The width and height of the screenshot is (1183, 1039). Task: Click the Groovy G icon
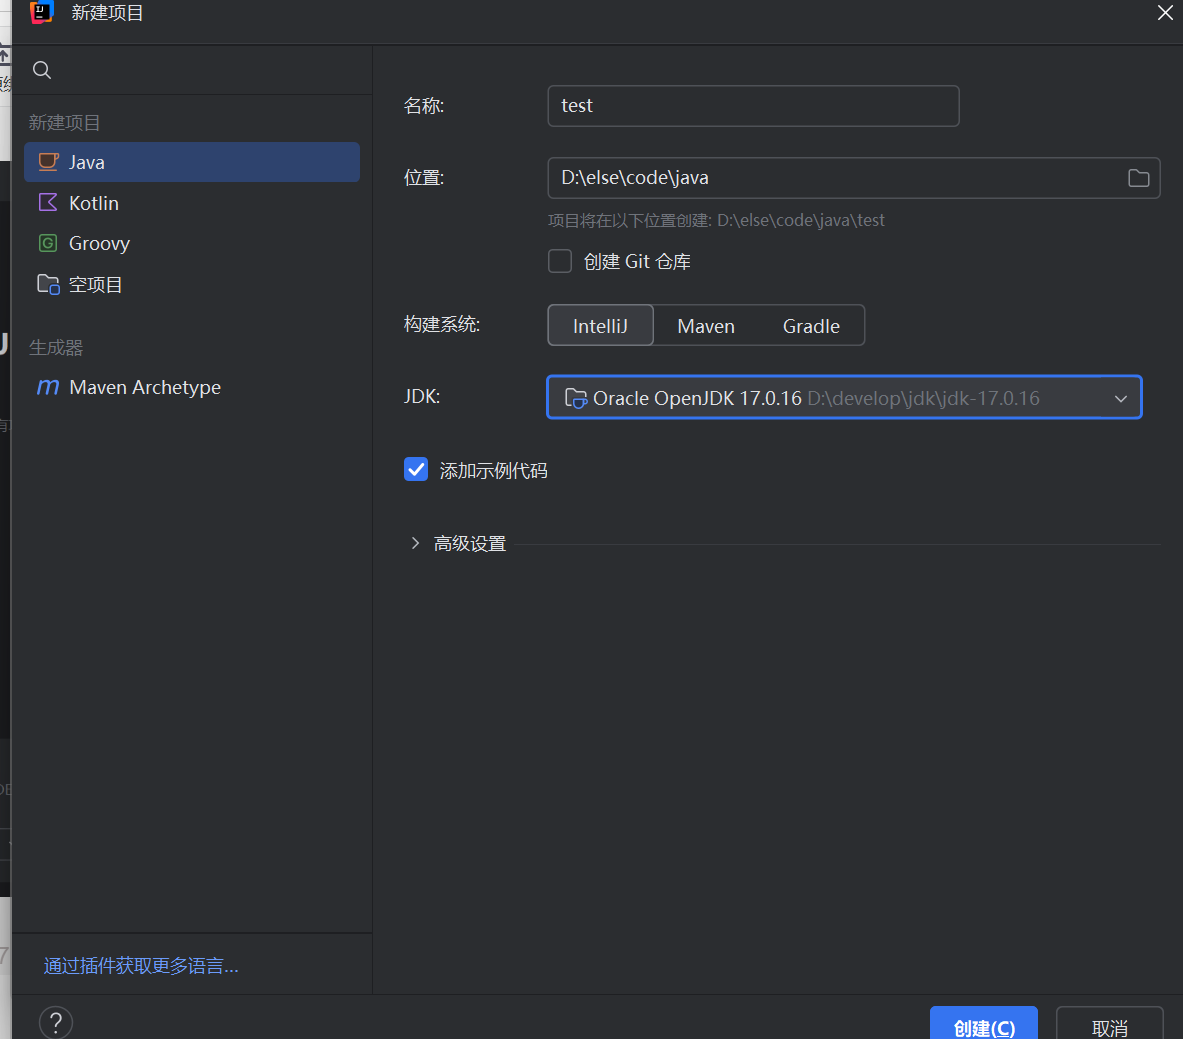pos(48,243)
